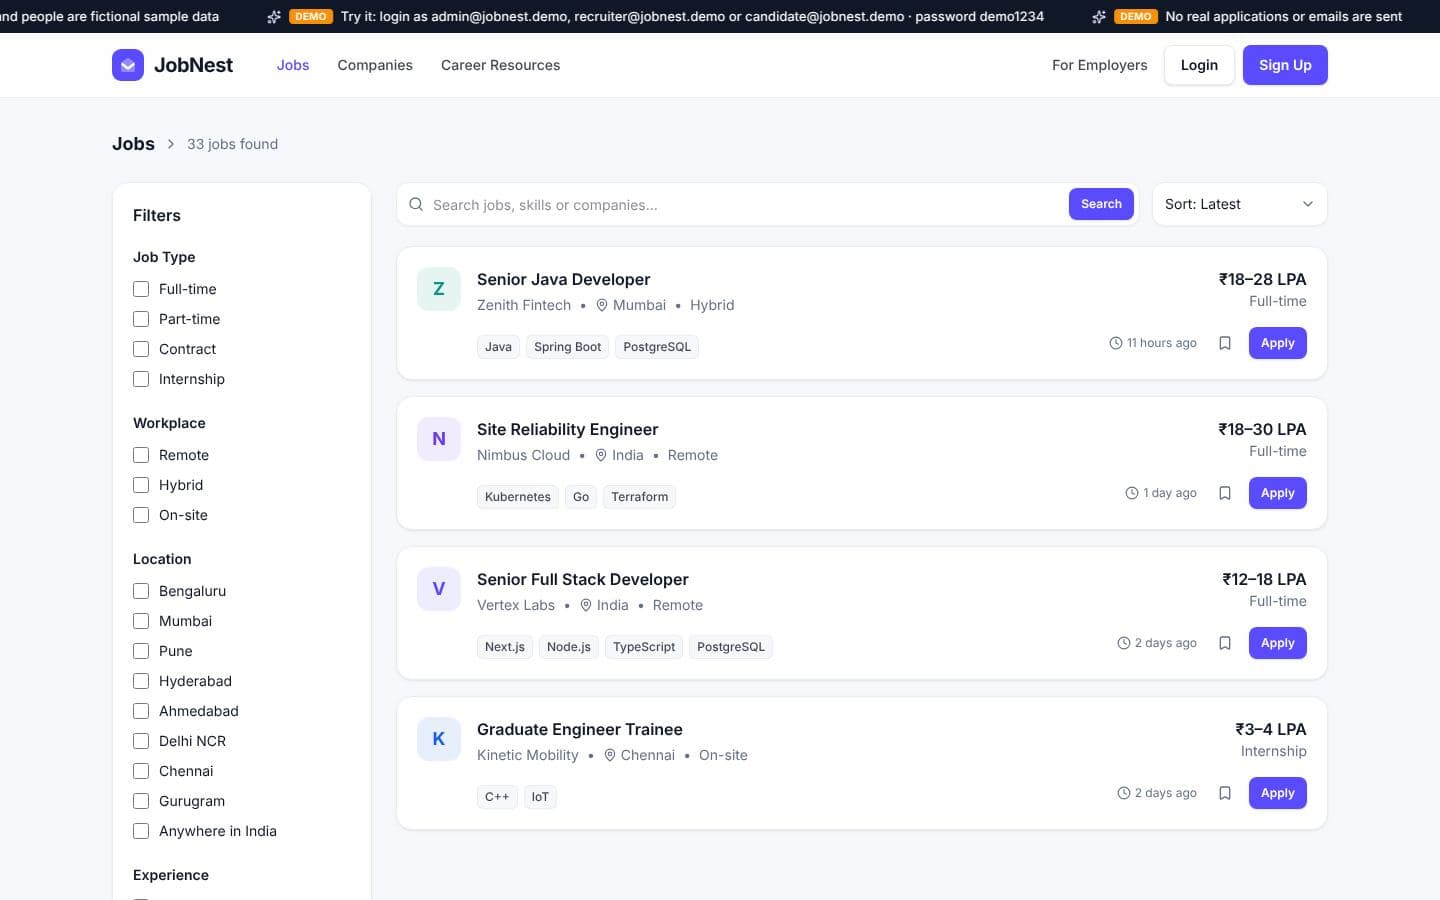Apply to the Senior Java Developer job
Screen dimensions: 1440x900
coord(1277,343)
